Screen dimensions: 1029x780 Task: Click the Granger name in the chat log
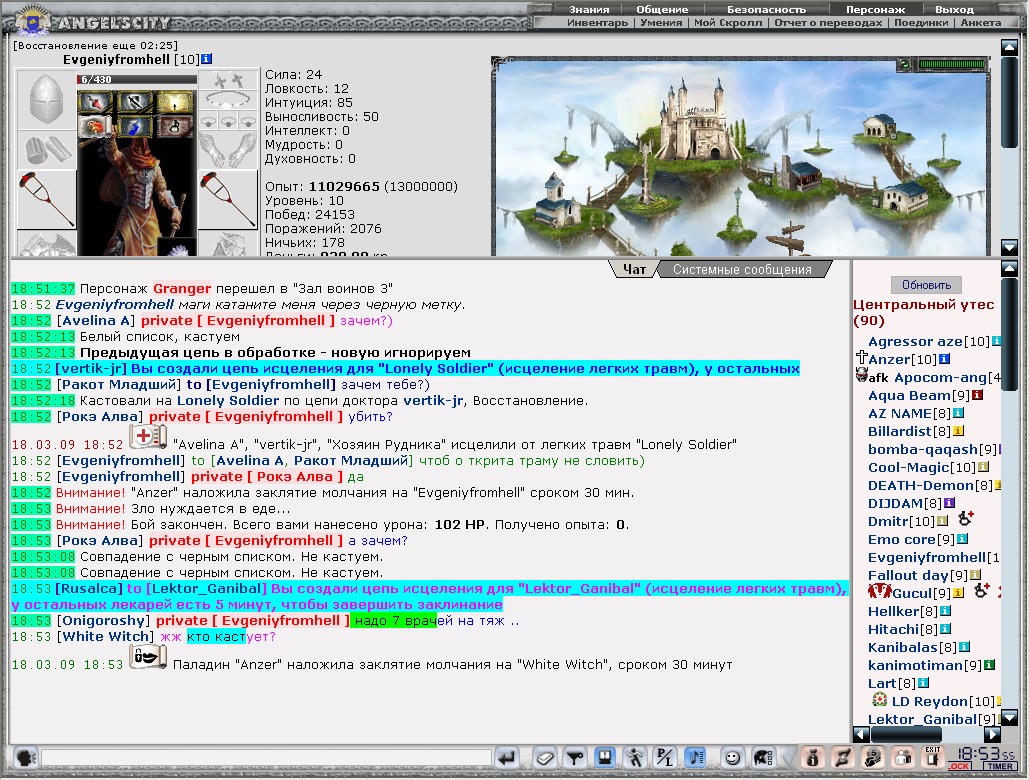click(x=182, y=289)
